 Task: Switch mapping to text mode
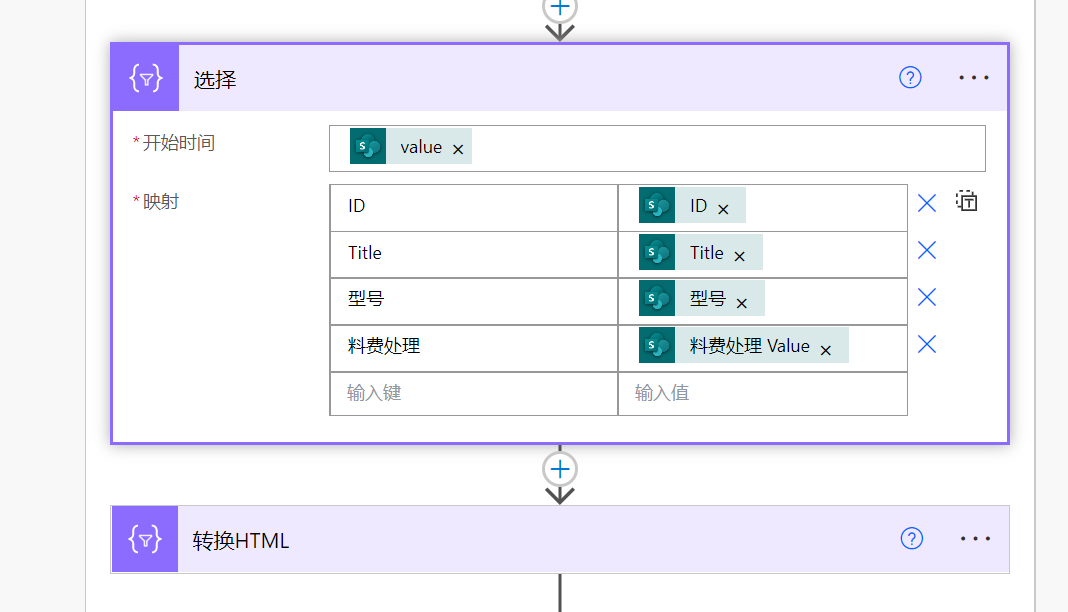click(x=966, y=201)
